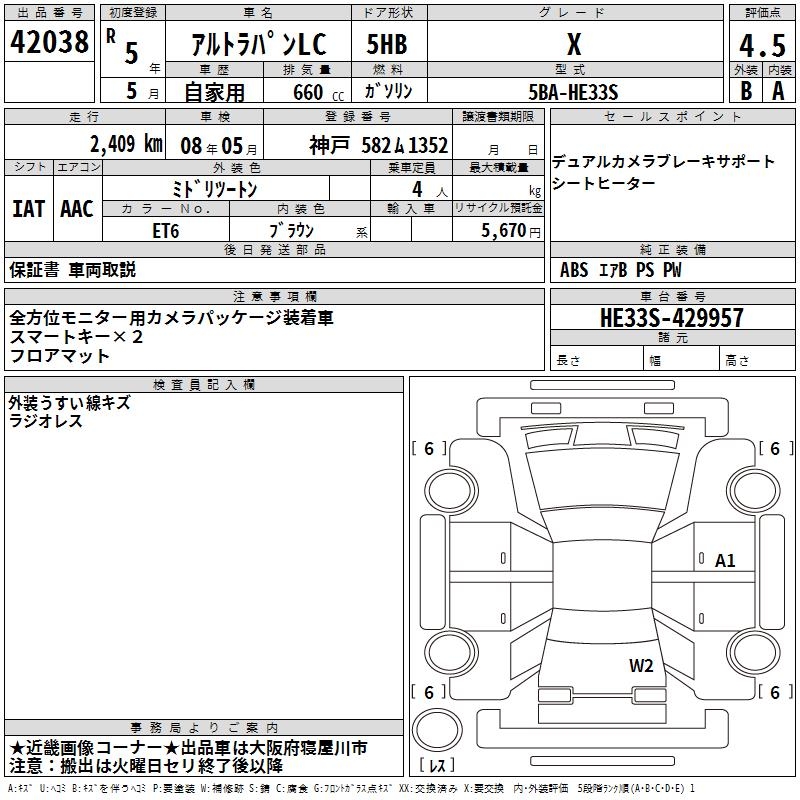This screenshot has width=800, height=800.
Task: Click the 高さ dimension field
Action: [x=758, y=360]
